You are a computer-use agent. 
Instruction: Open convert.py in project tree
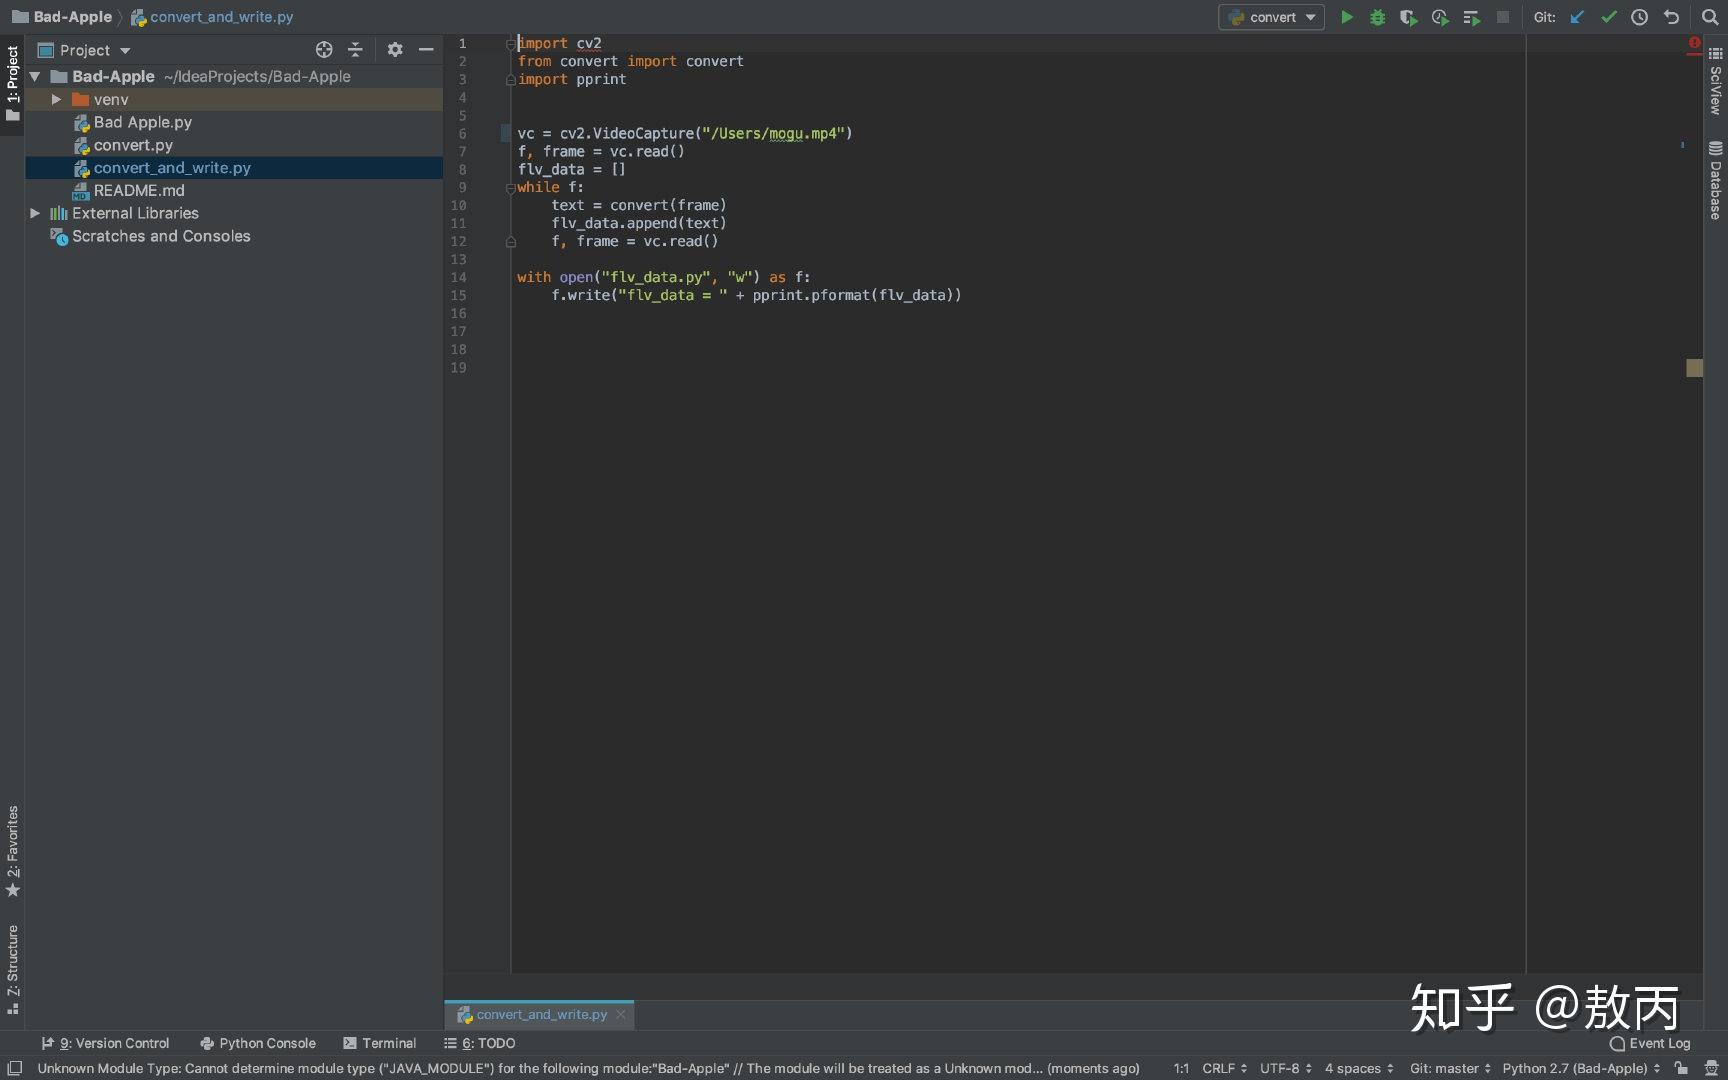[133, 145]
